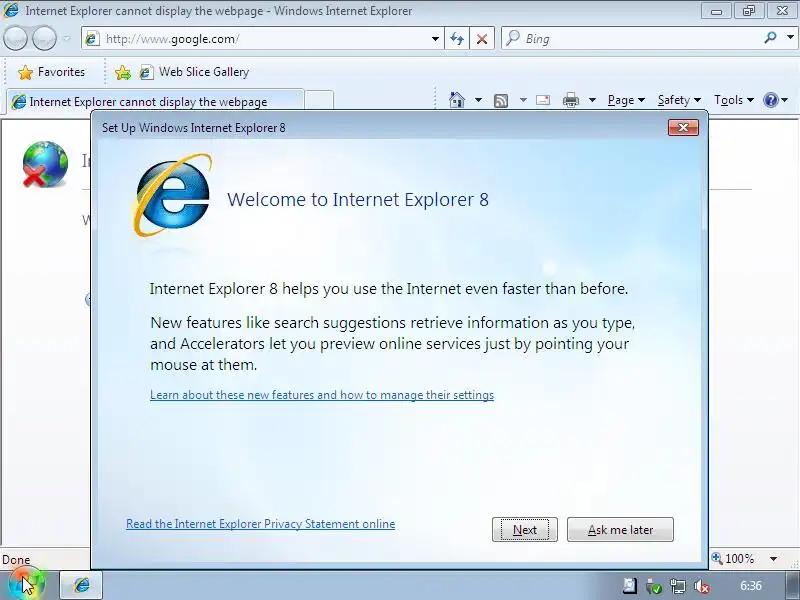Screen dimensions: 800x600
Task: Click the Home icon in command bar
Action: (457, 99)
